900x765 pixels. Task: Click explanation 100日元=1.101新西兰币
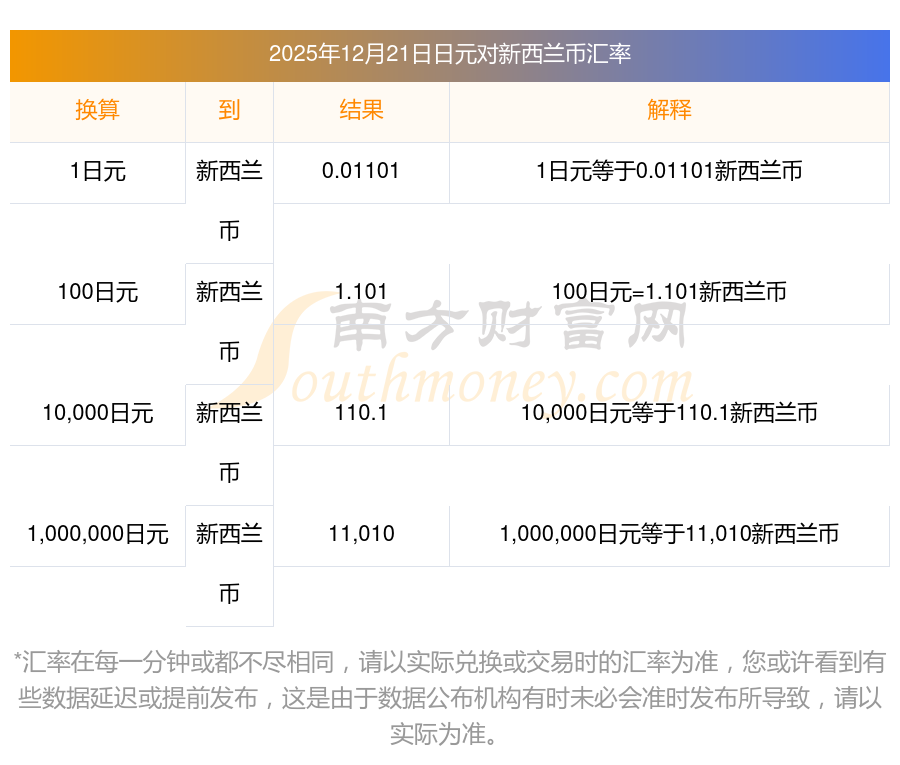(669, 292)
